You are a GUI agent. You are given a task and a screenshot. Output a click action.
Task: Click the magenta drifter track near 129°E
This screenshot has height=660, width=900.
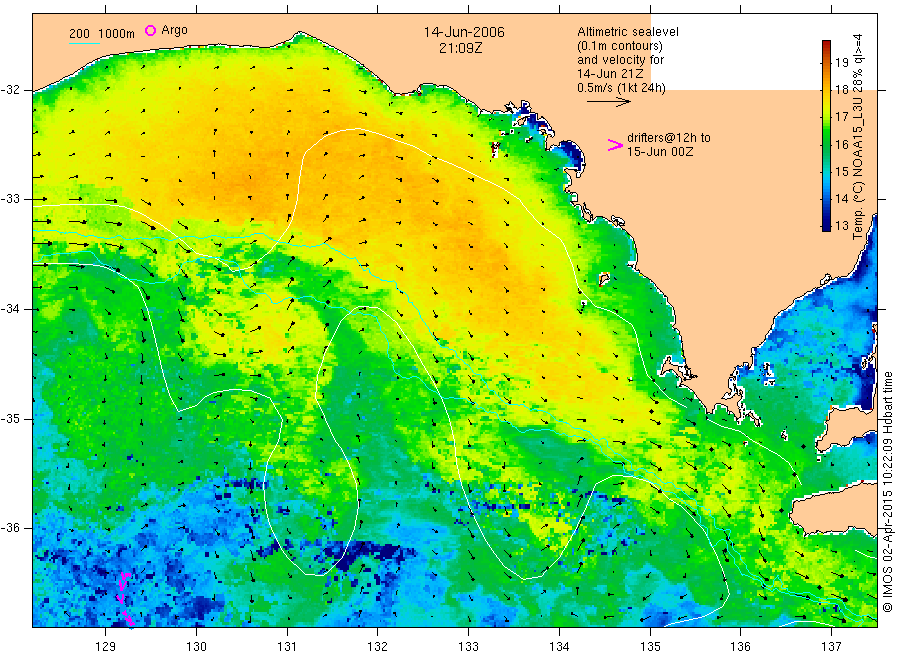tap(125, 599)
